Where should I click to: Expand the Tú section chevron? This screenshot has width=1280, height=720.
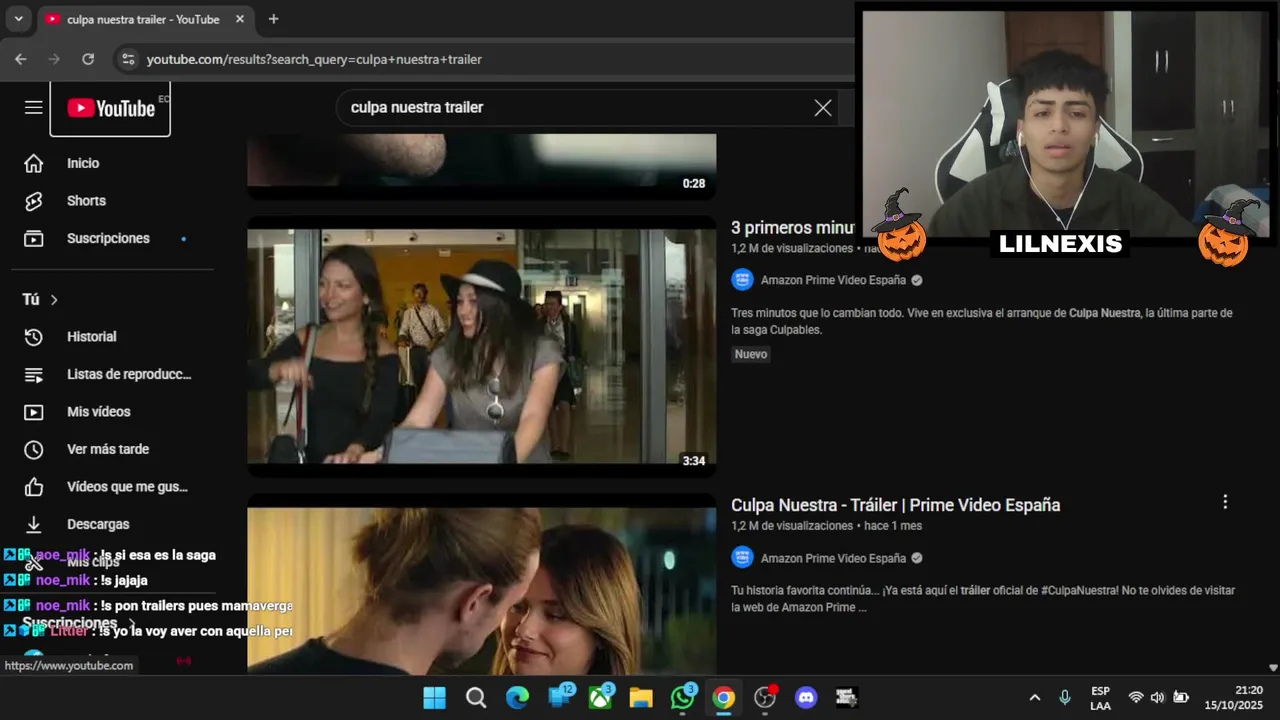coord(54,300)
